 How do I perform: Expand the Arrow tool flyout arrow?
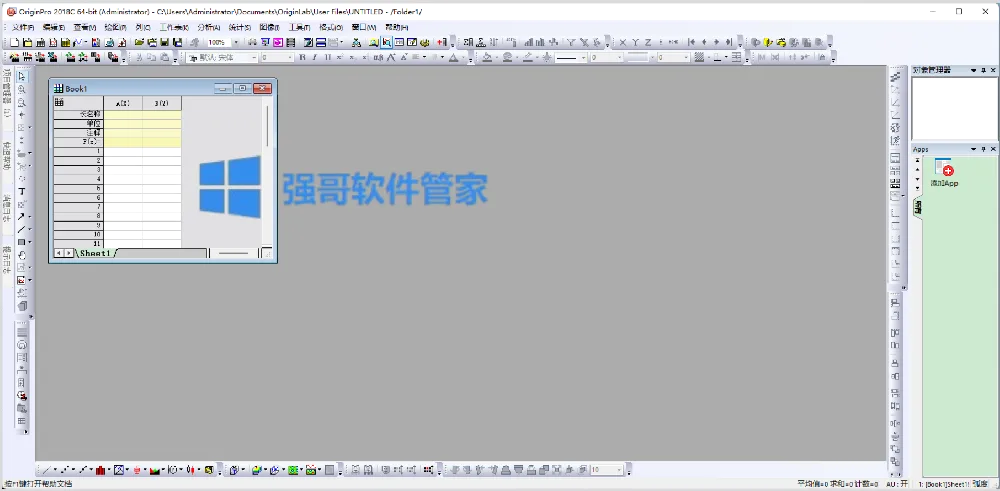point(29,217)
